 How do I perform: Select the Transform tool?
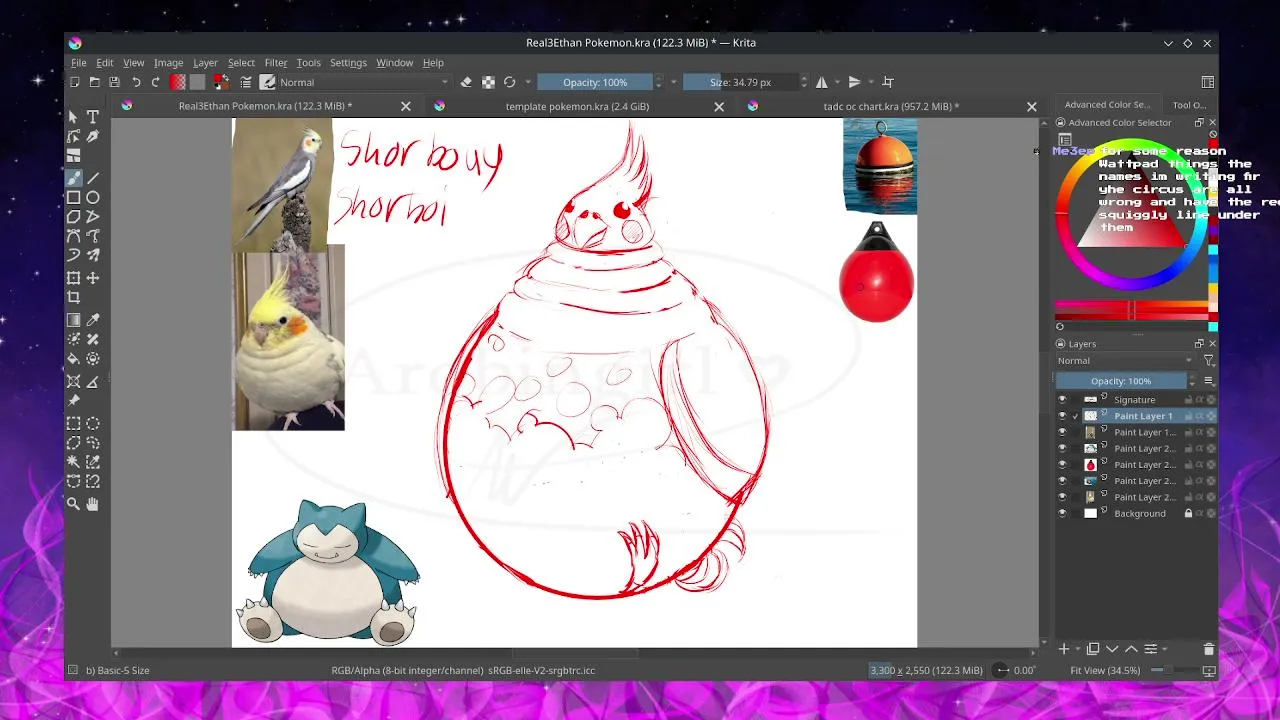point(73,278)
